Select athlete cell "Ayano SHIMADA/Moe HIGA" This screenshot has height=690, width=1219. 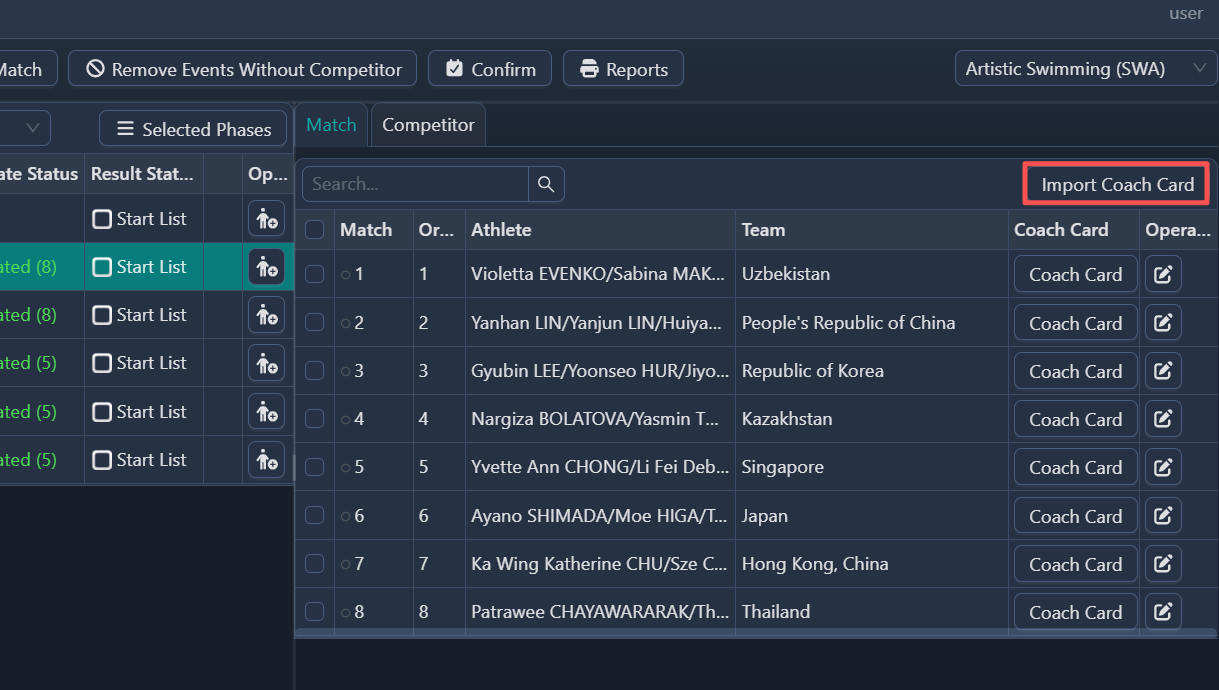(x=600, y=516)
